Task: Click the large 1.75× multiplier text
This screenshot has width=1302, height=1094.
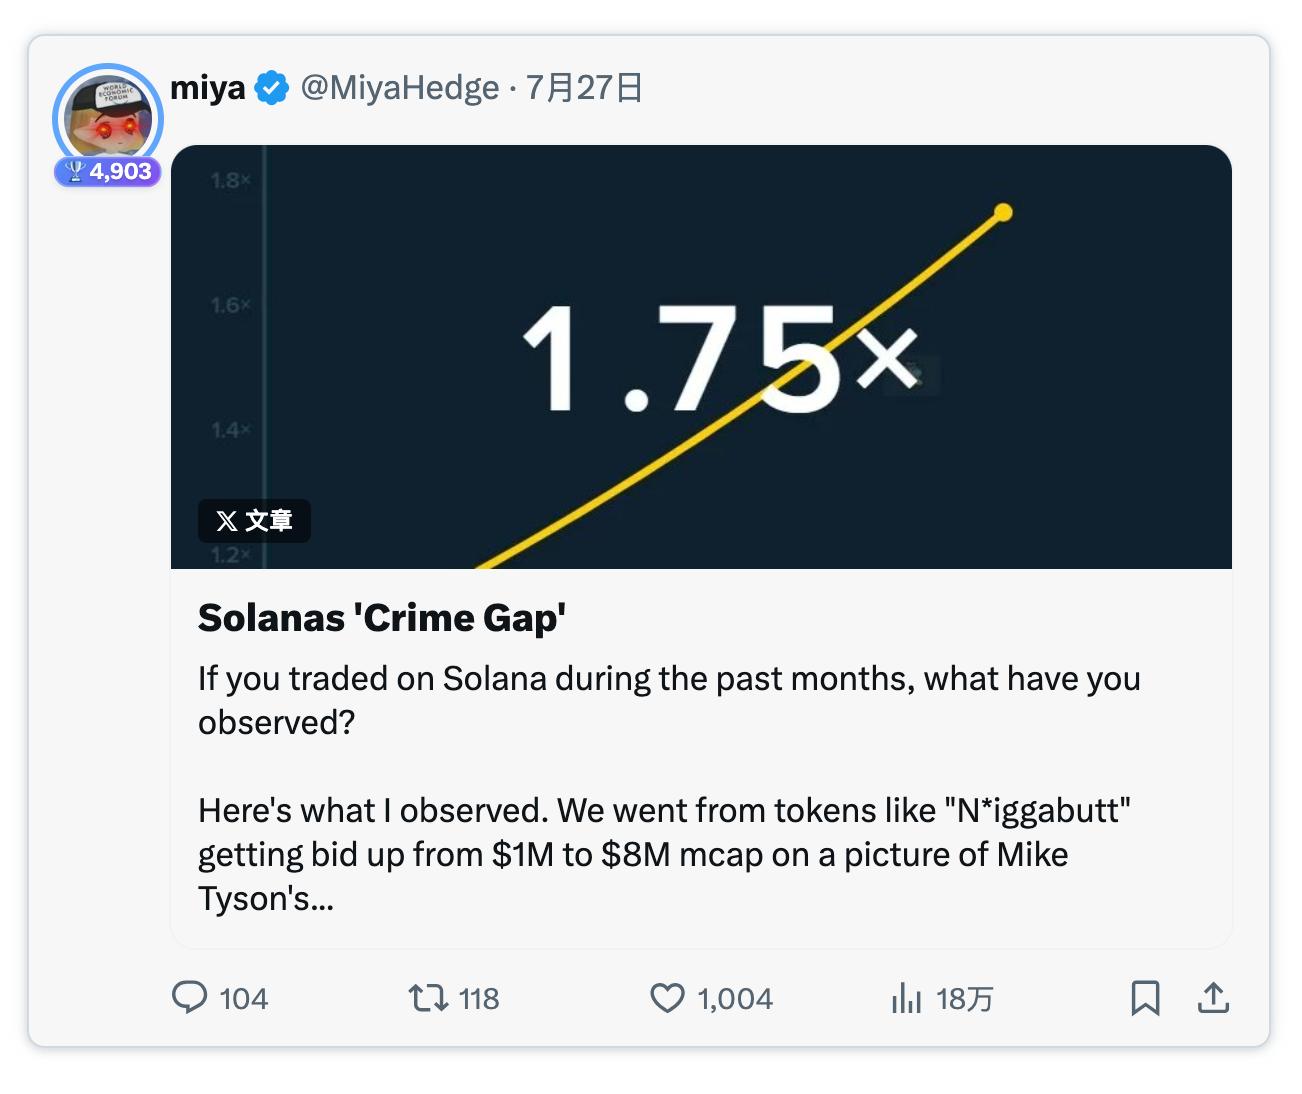Action: coord(718,358)
